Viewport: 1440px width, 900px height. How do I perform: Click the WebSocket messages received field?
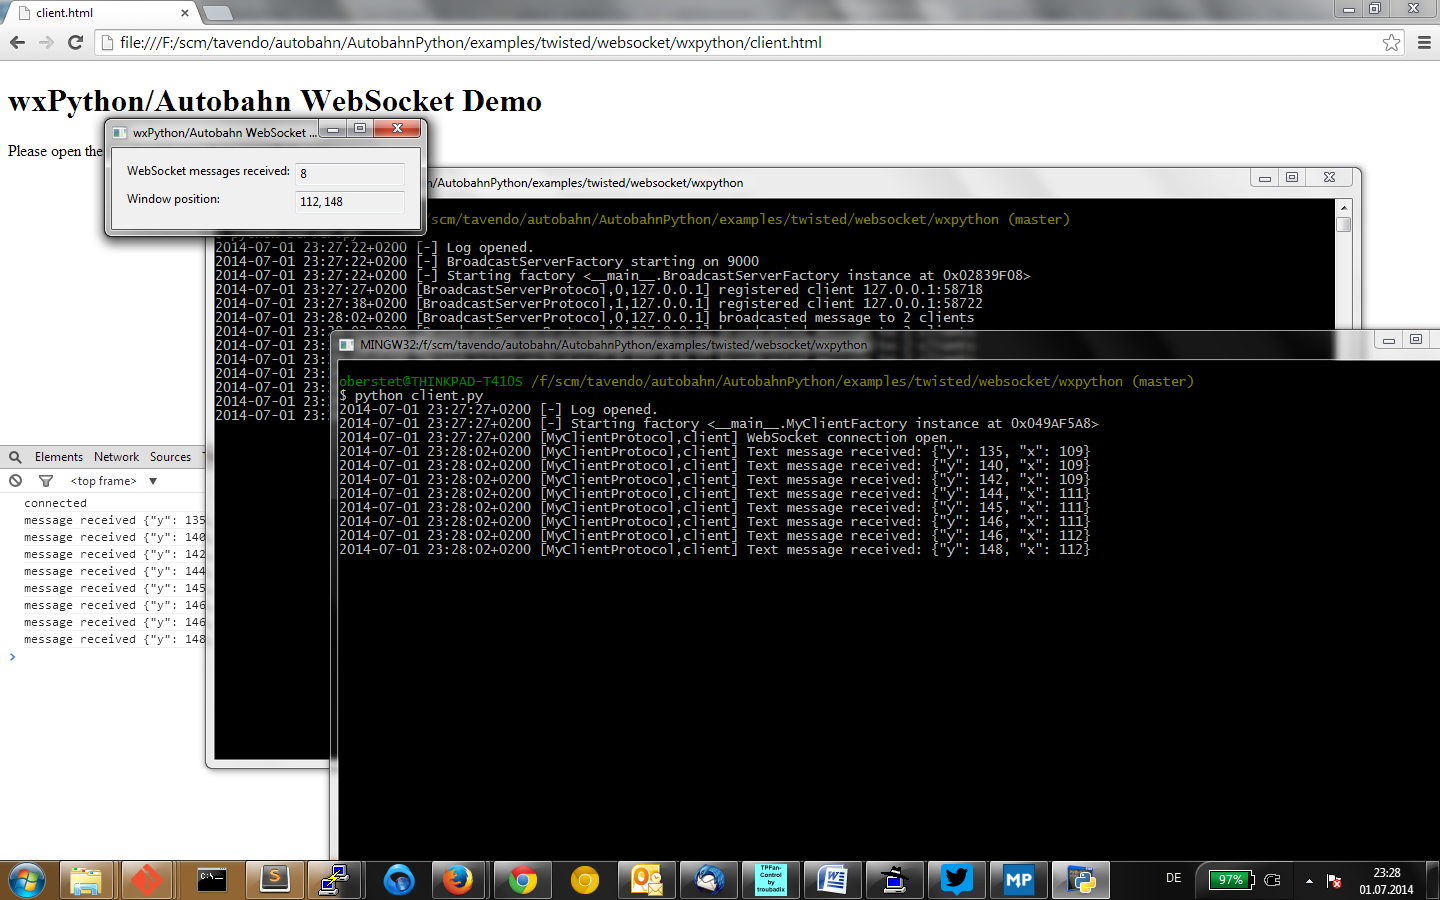350,174
